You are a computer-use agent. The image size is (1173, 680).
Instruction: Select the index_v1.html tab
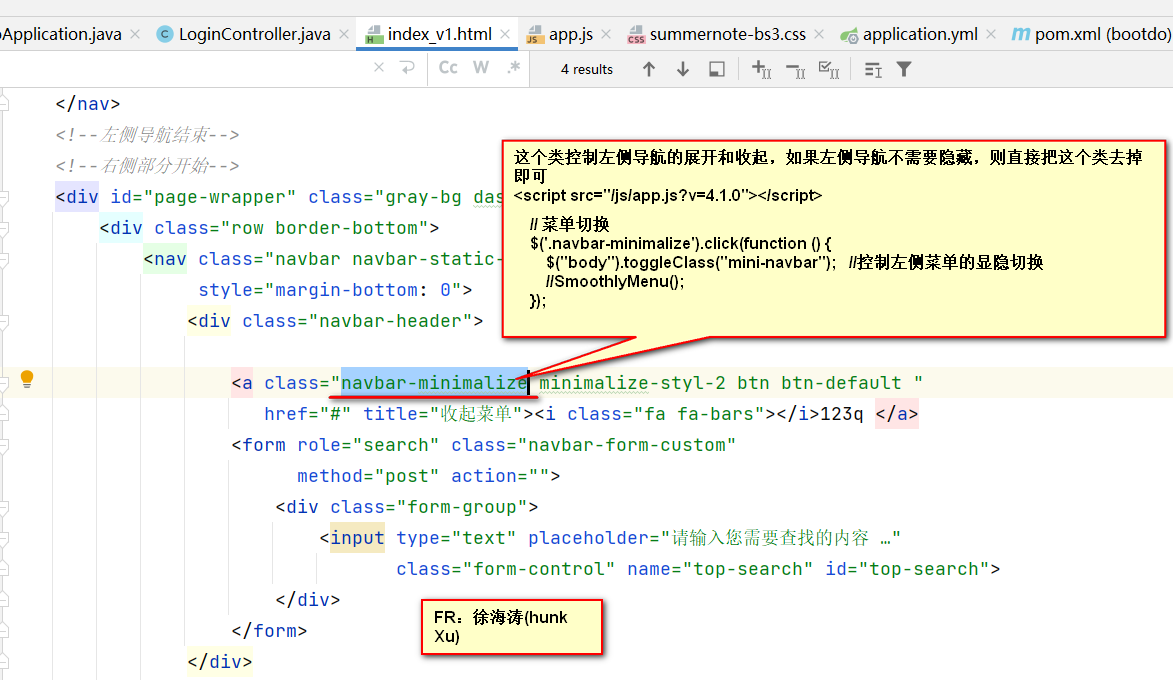(439, 34)
